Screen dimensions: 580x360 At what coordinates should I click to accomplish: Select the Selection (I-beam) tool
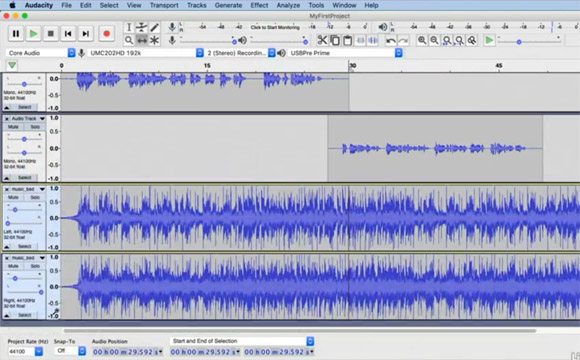[129, 27]
